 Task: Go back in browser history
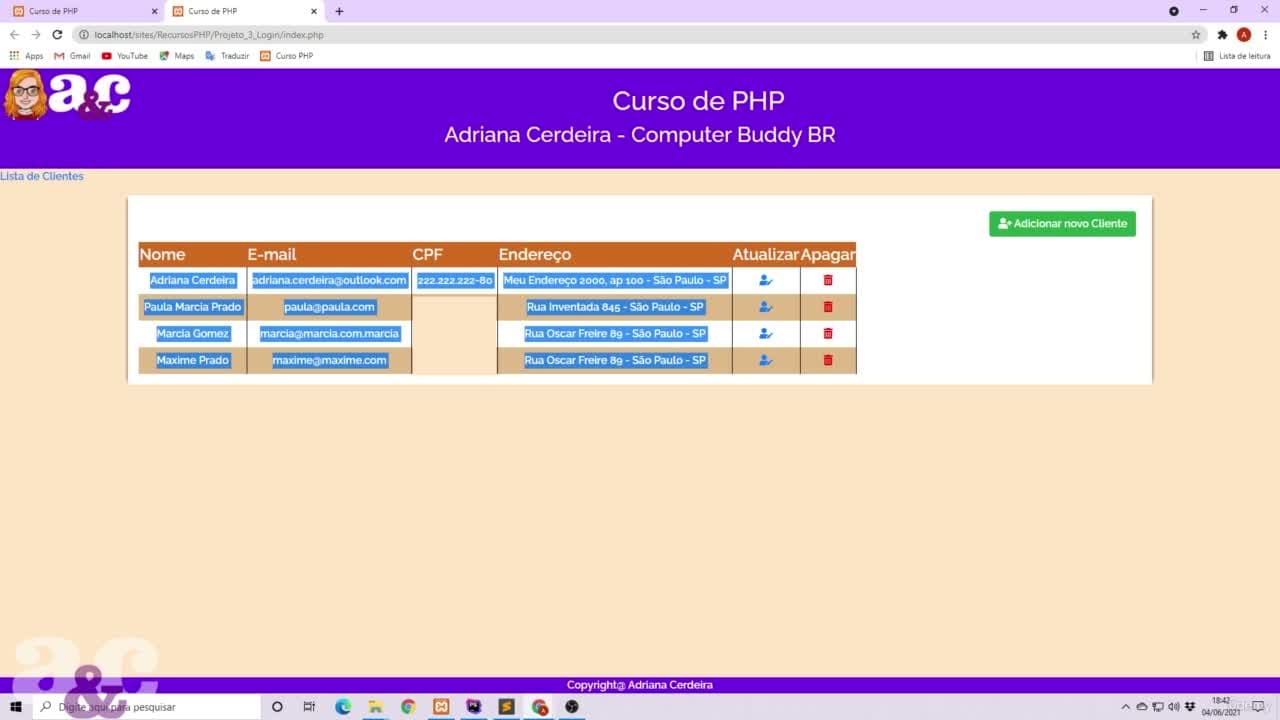pyautogui.click(x=14, y=34)
